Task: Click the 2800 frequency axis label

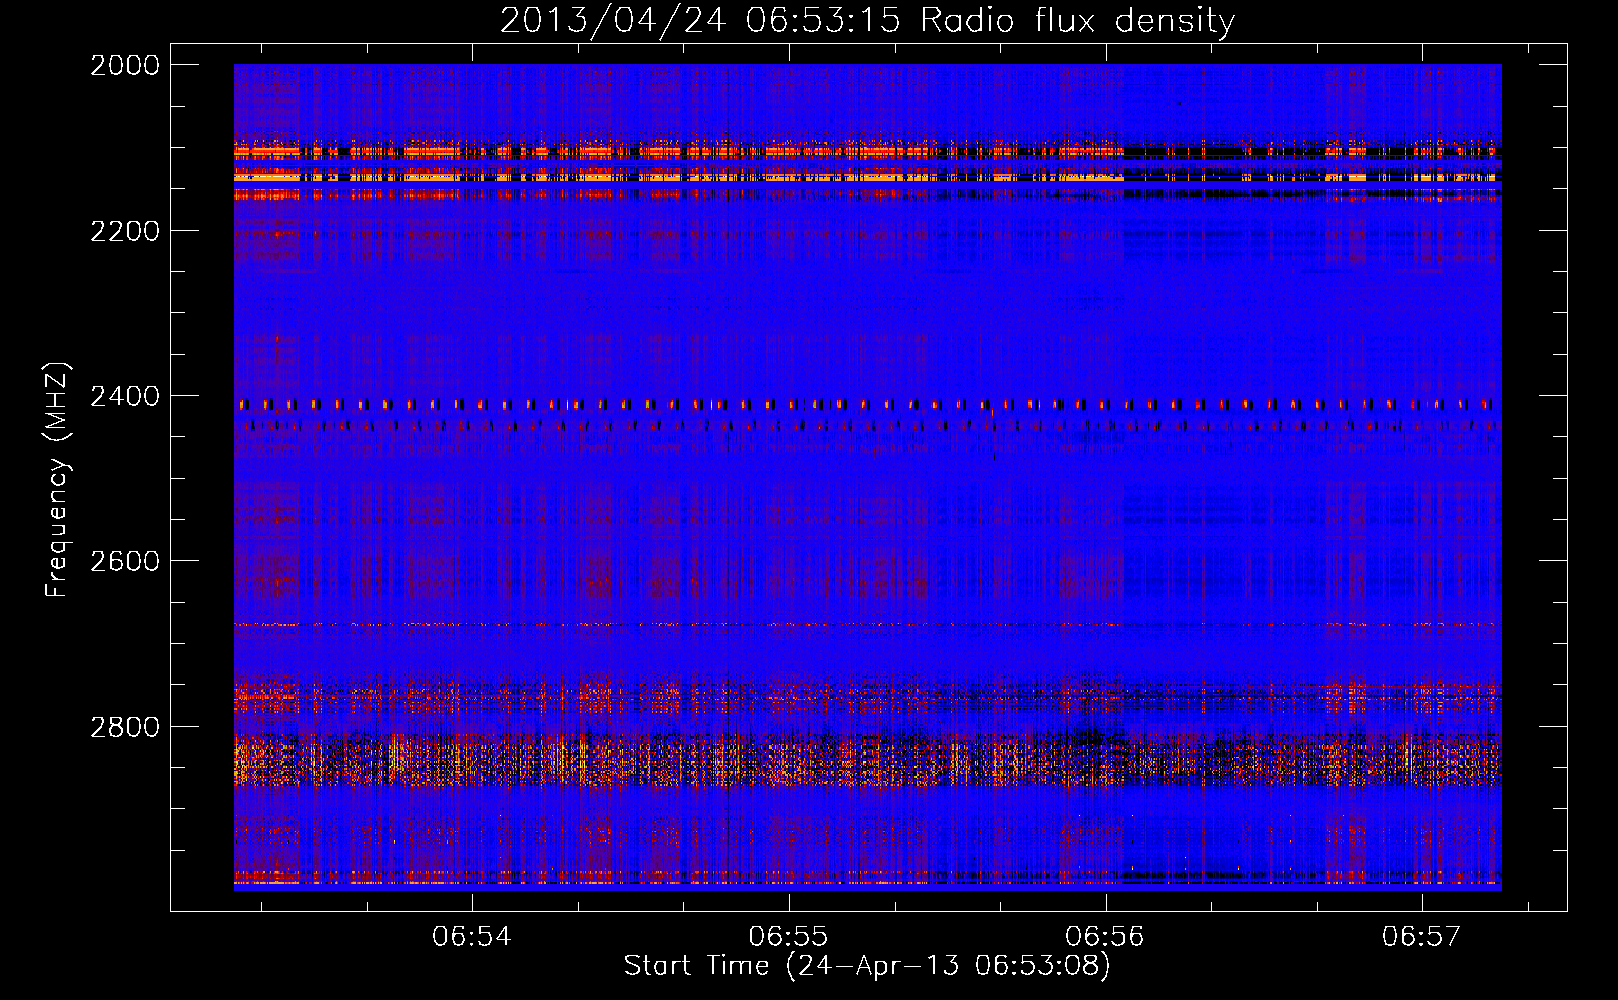Action: (x=125, y=727)
